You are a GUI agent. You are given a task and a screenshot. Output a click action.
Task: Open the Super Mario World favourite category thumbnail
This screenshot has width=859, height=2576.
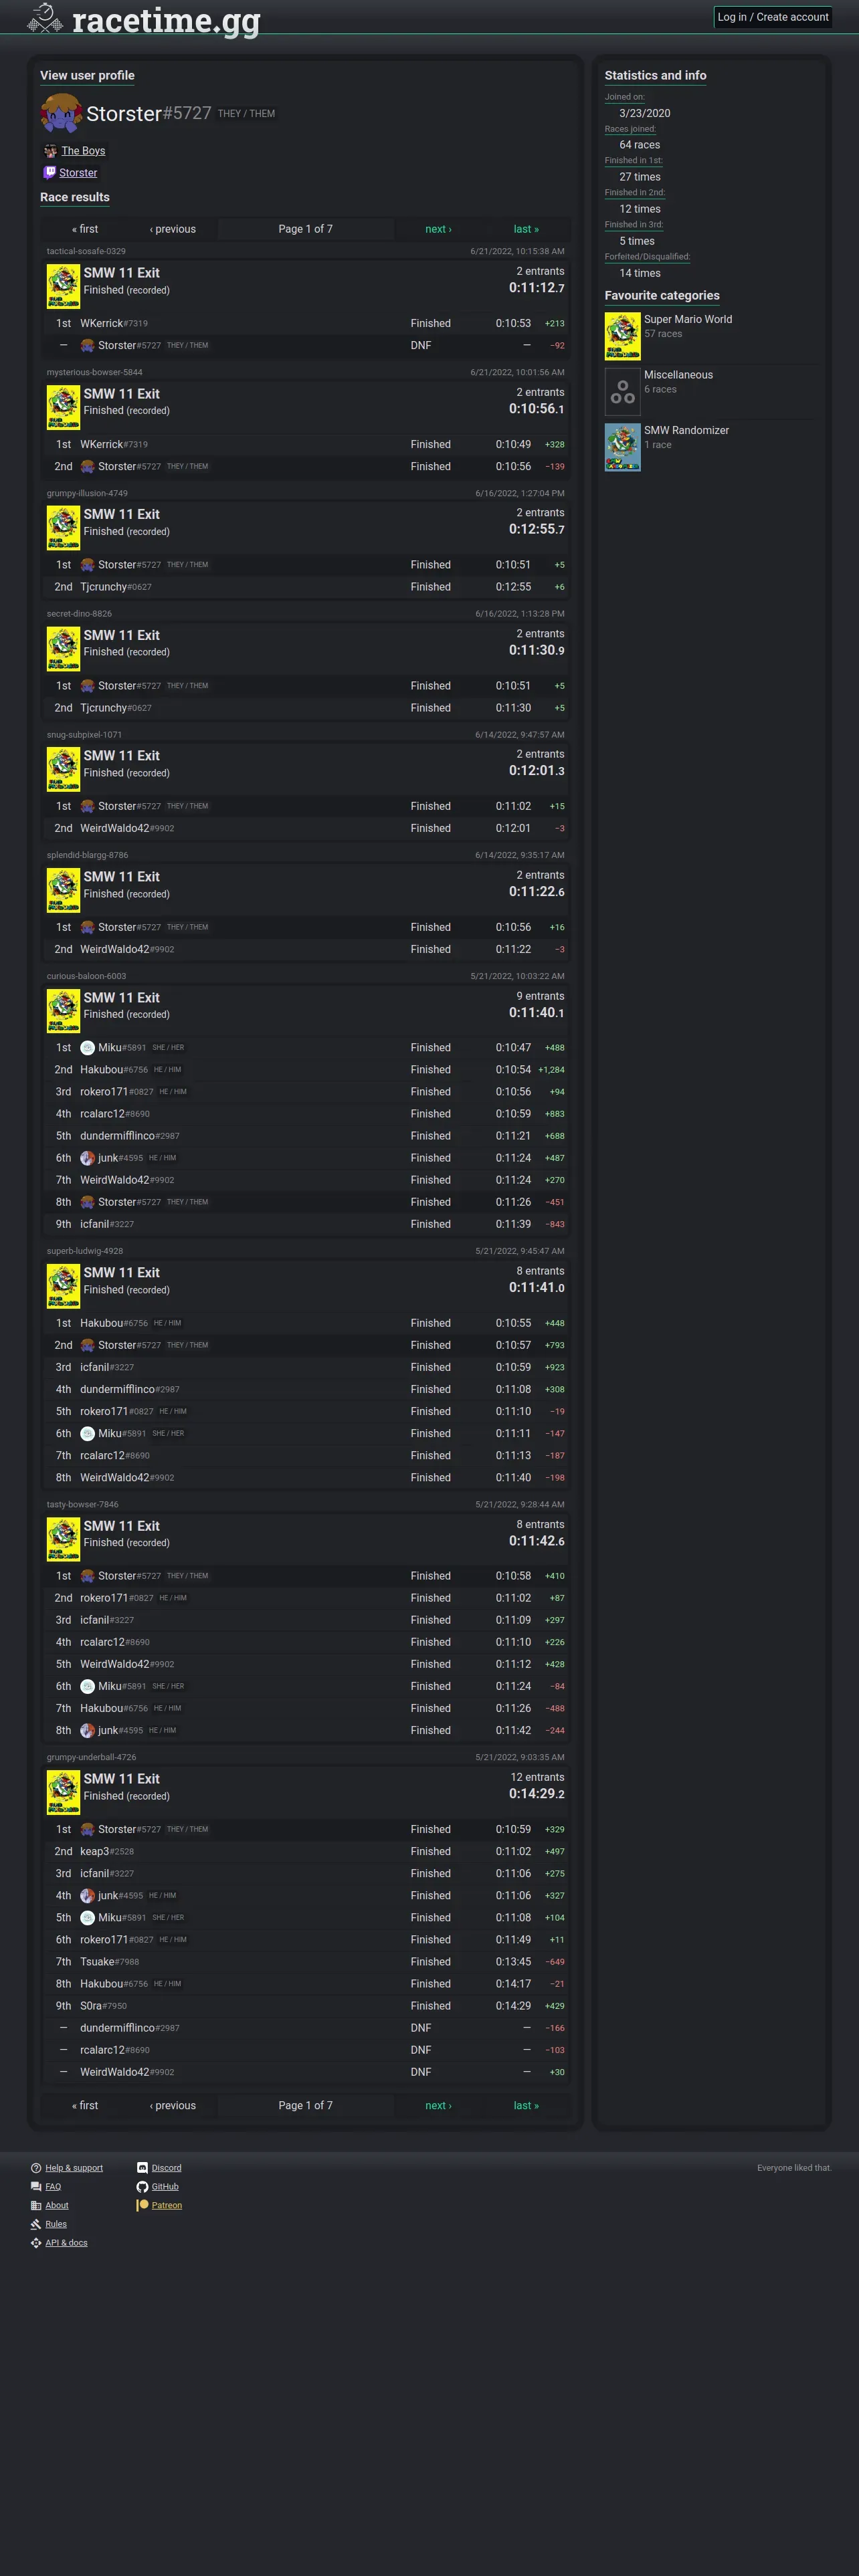point(622,336)
